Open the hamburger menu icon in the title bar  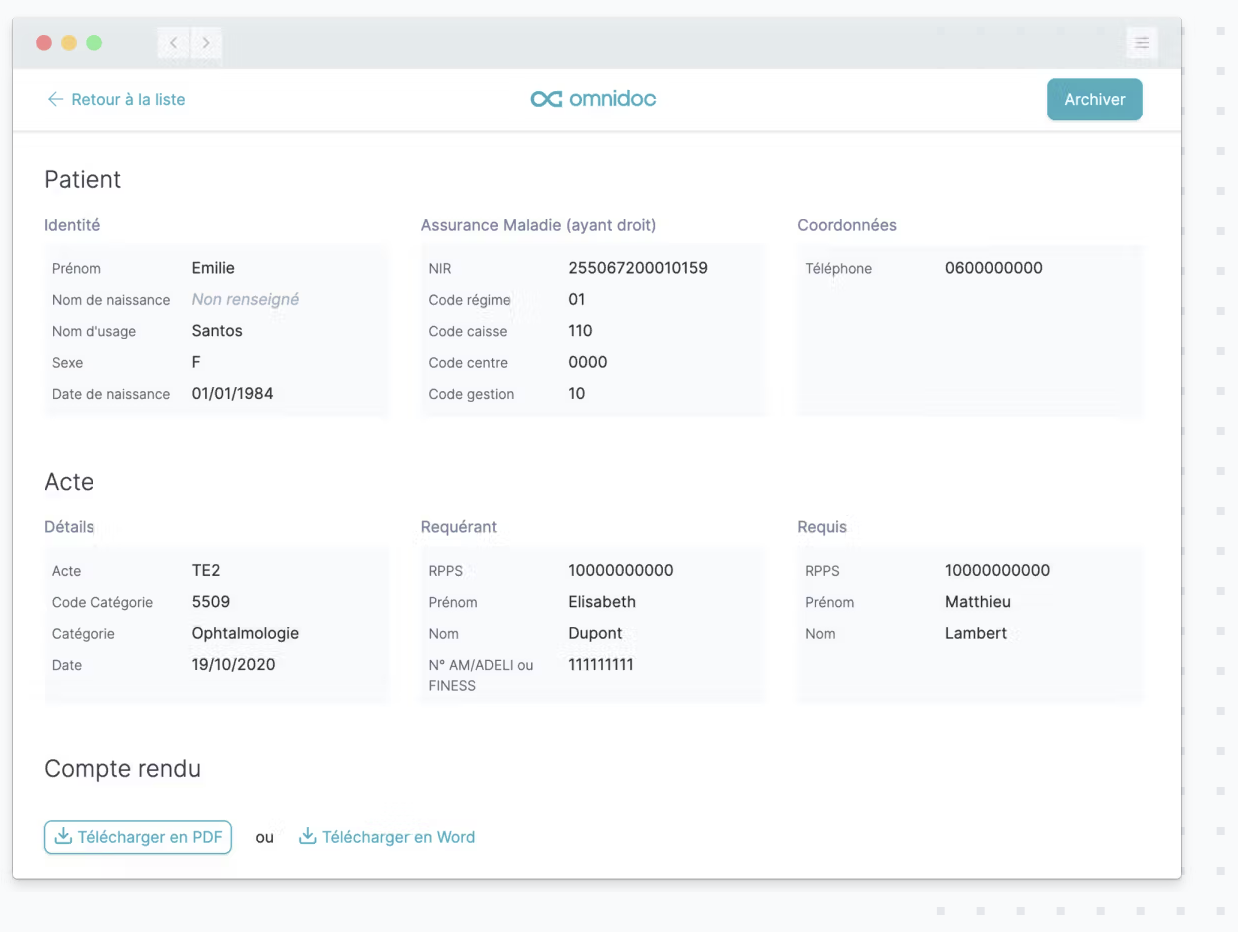[x=1141, y=44]
